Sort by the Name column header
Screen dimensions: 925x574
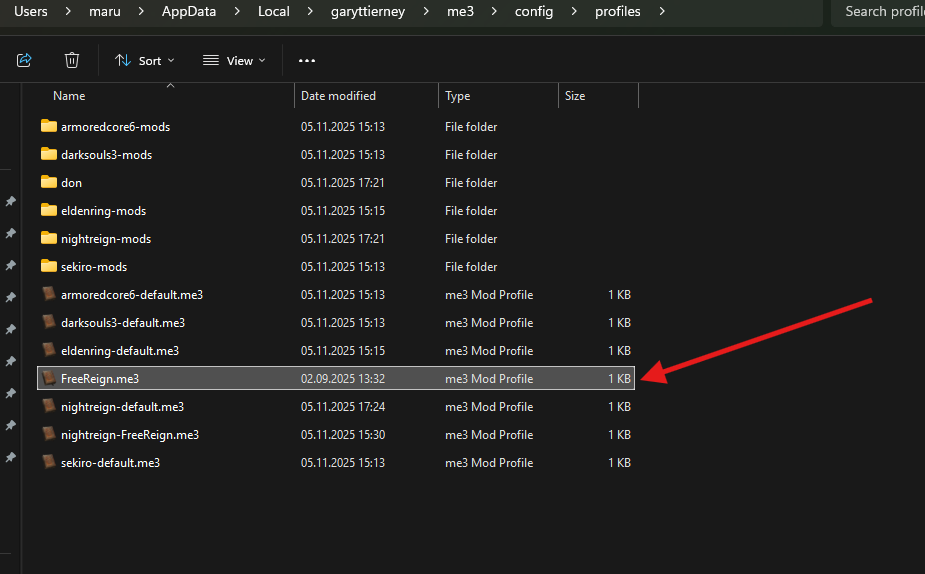point(69,96)
